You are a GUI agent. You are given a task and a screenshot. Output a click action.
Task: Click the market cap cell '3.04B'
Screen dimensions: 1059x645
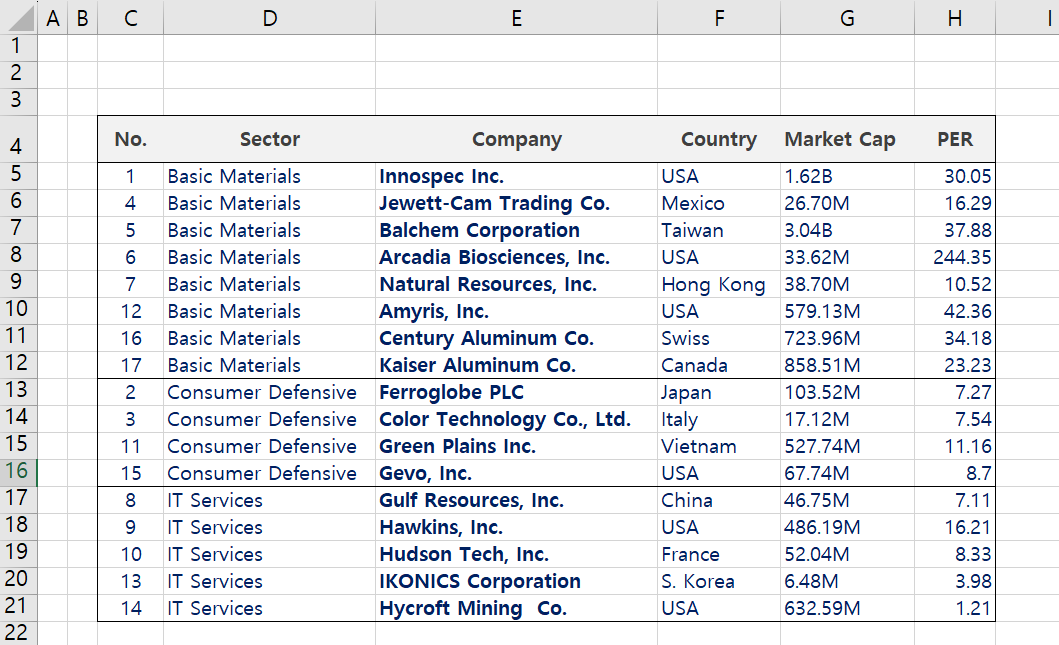click(x=847, y=230)
